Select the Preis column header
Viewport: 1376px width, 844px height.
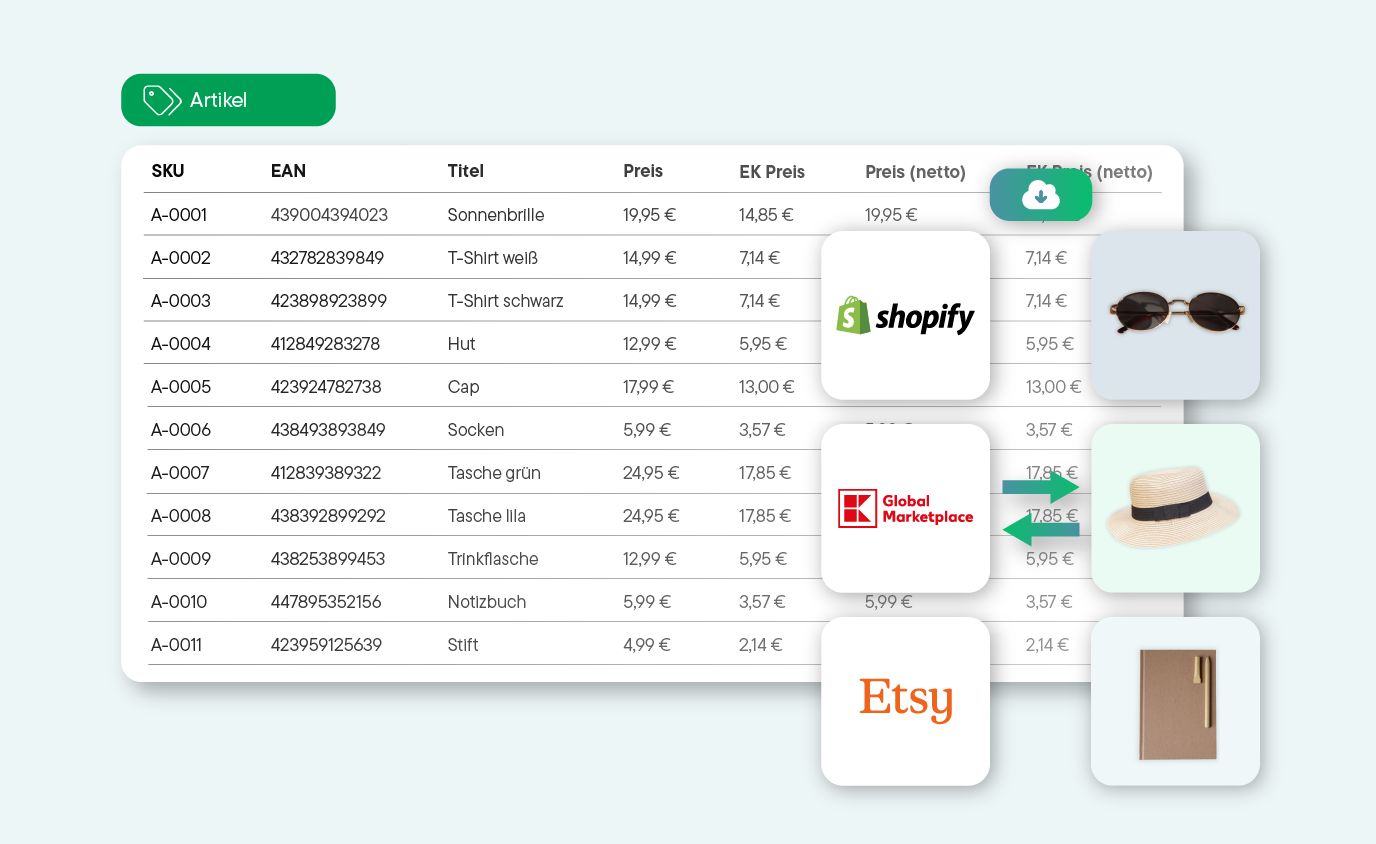[643, 171]
